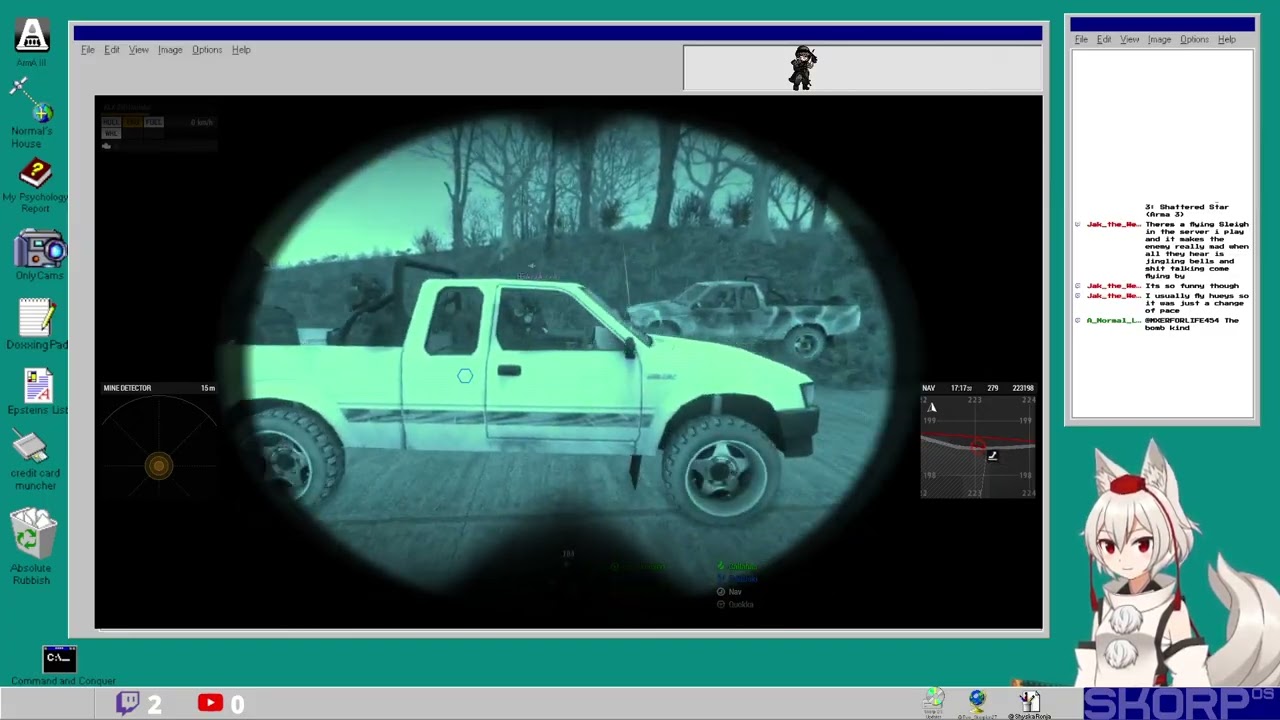Open Edit menu in the game window
Screen dimensions: 1280x720
click(112, 50)
